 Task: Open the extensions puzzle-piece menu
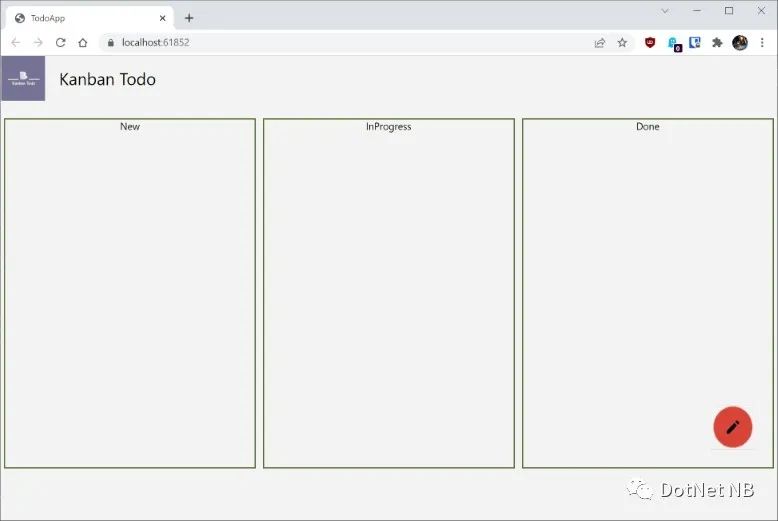tap(717, 43)
